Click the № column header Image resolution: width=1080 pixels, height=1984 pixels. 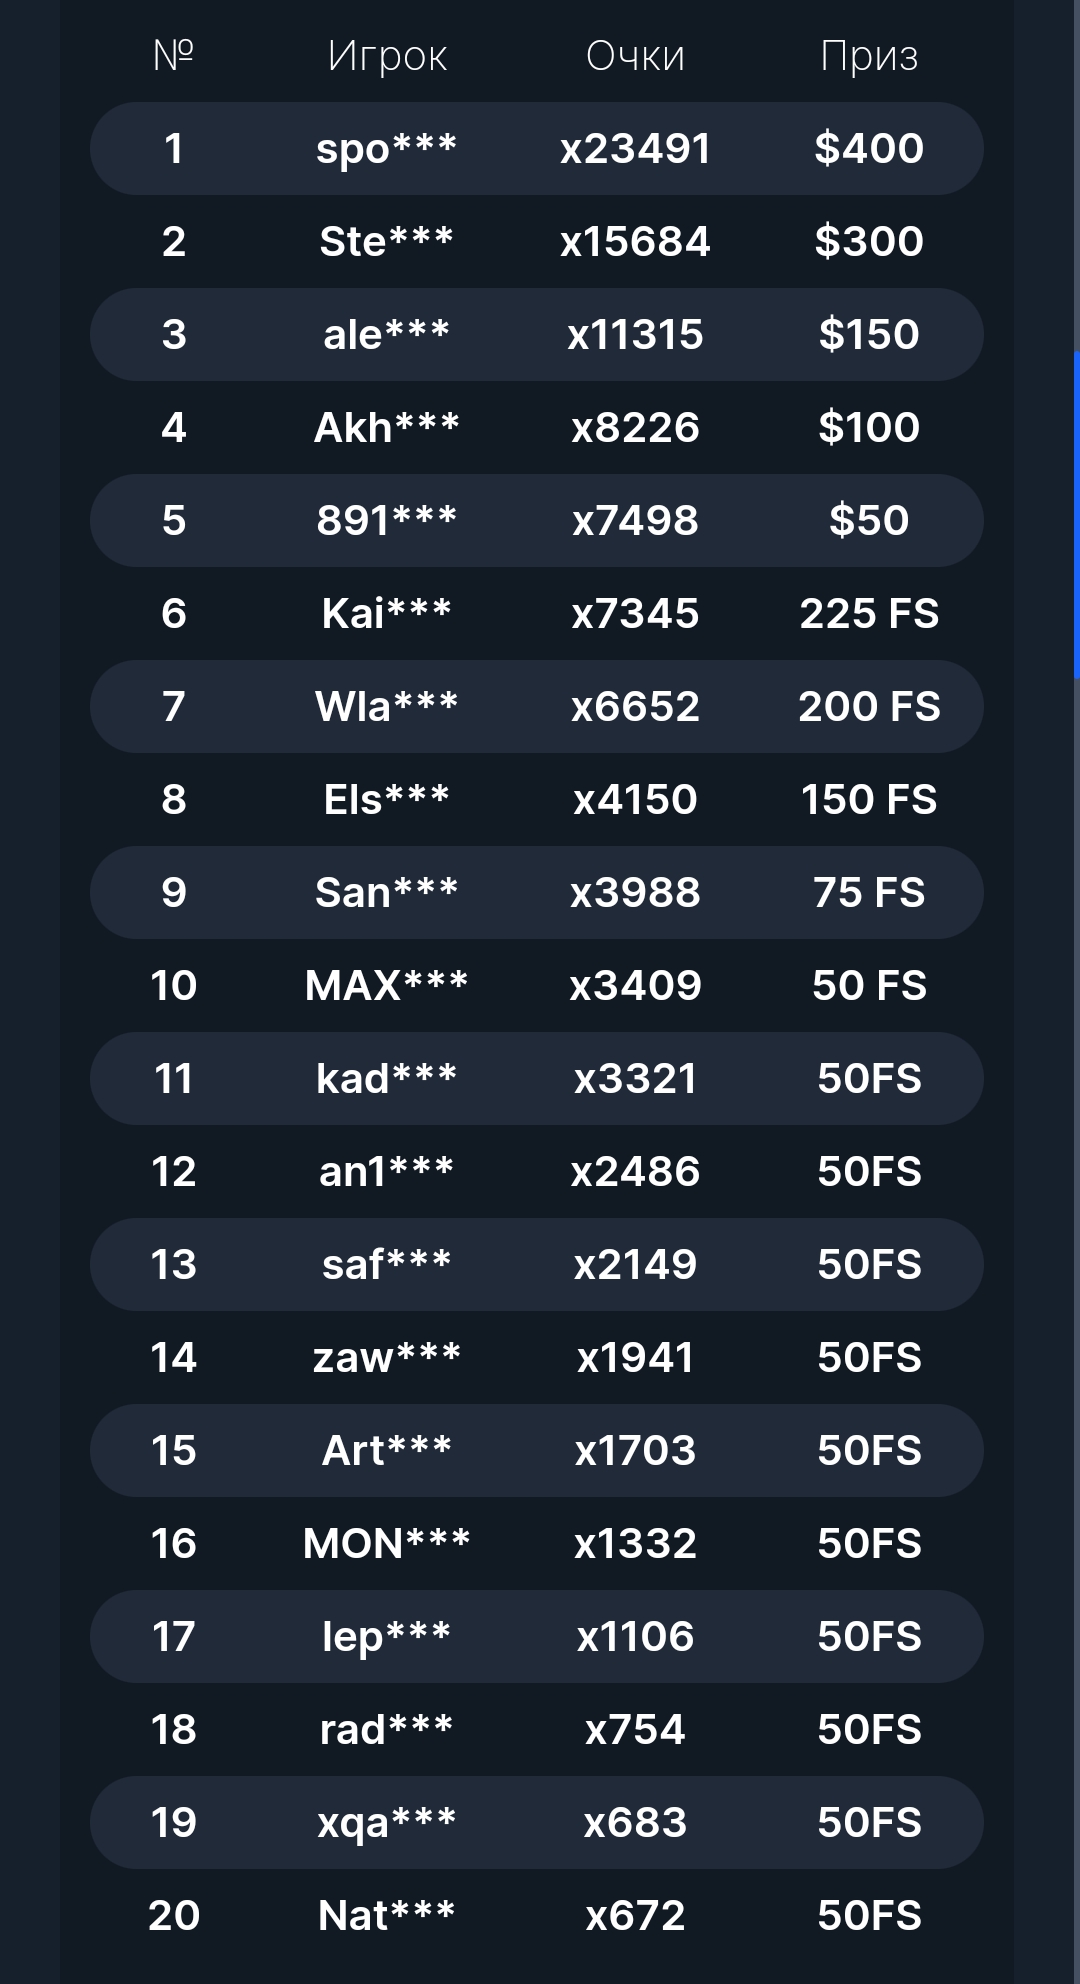(173, 56)
